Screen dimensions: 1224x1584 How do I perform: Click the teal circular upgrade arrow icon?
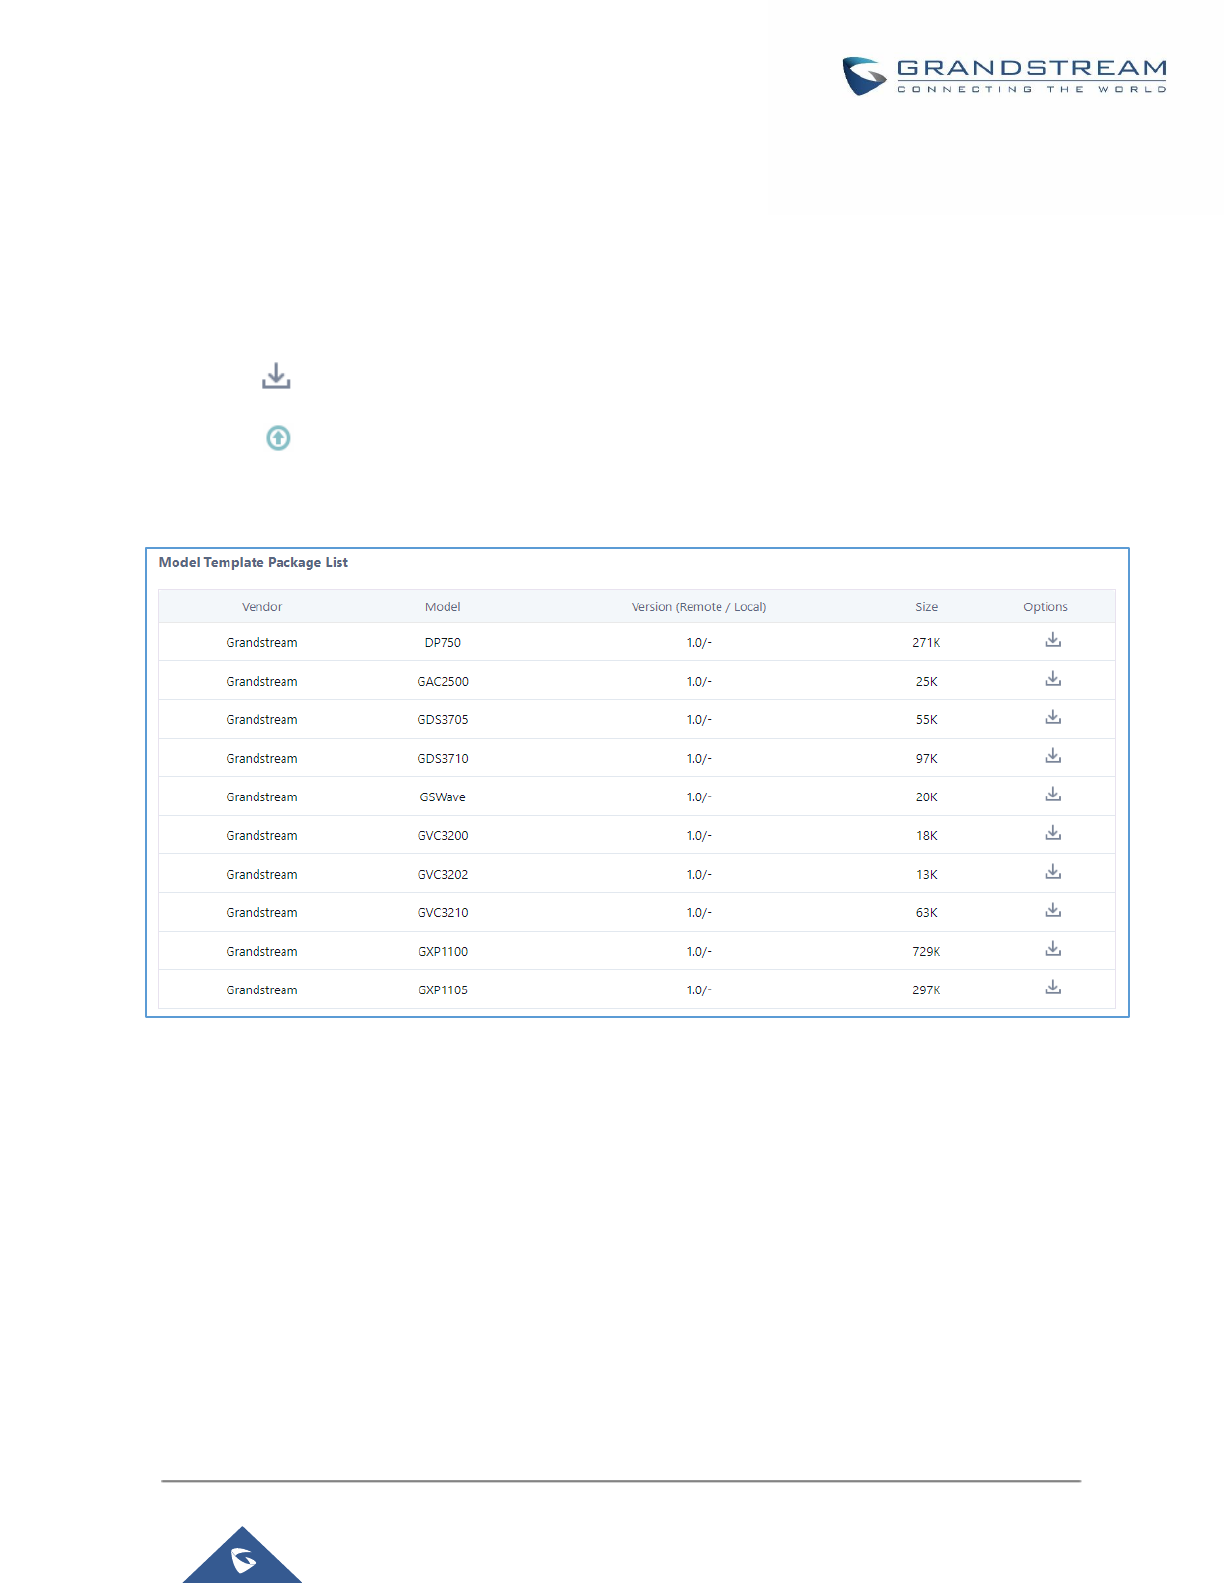click(x=278, y=438)
